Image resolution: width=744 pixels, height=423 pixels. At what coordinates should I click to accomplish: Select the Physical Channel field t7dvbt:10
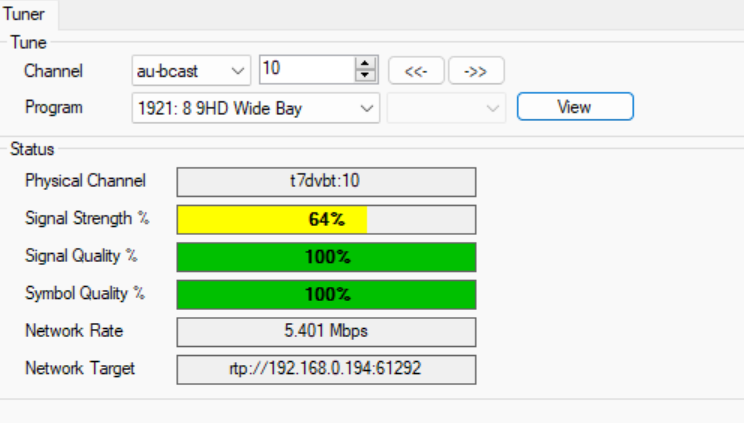click(x=326, y=182)
